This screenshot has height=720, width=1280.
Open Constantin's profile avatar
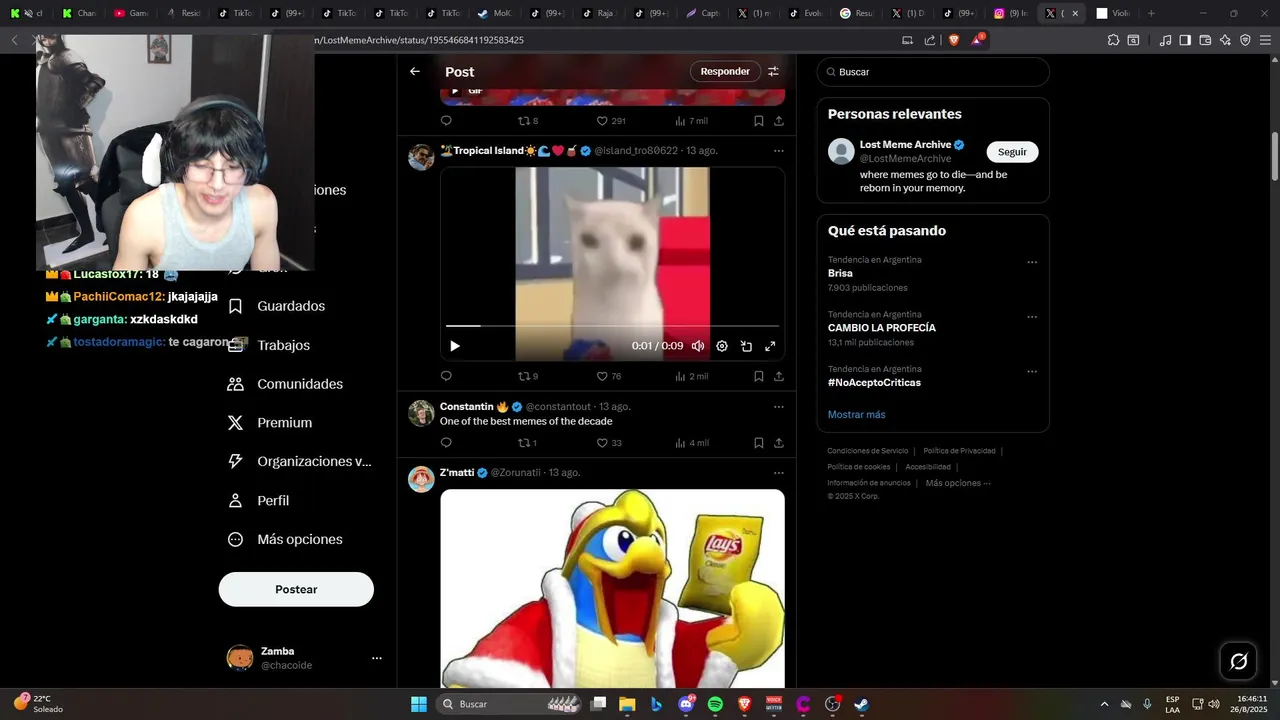[x=421, y=413]
